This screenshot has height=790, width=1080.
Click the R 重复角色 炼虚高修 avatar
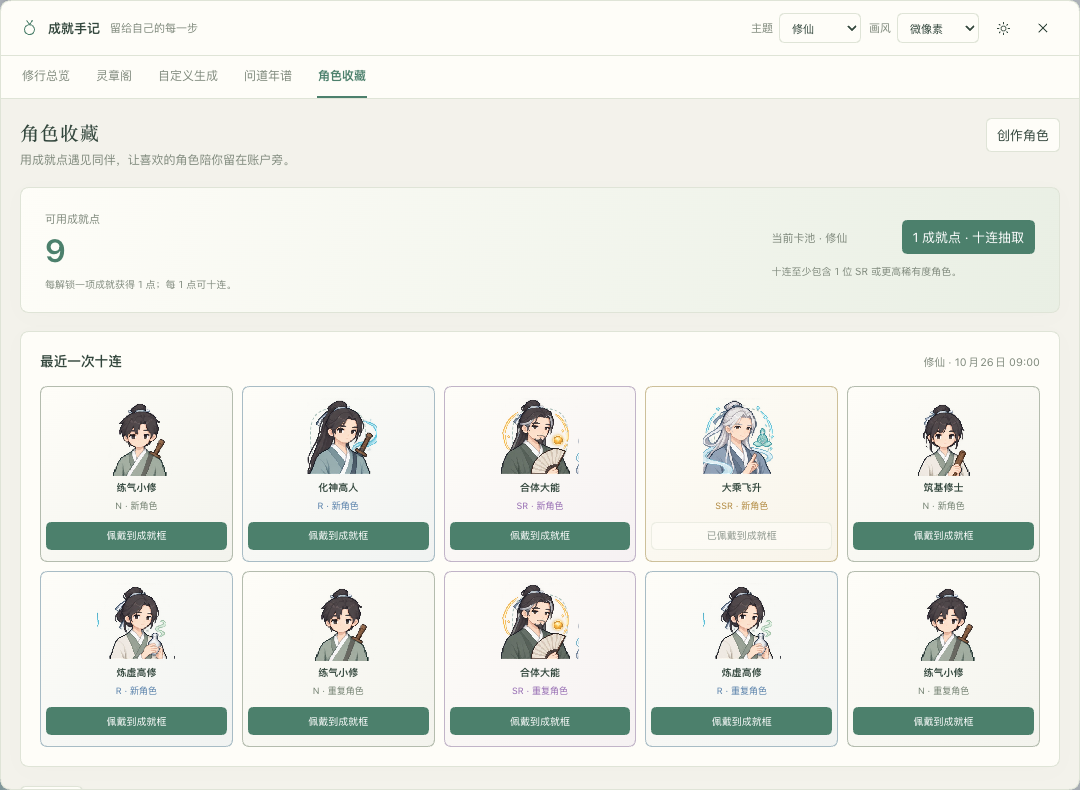point(741,623)
